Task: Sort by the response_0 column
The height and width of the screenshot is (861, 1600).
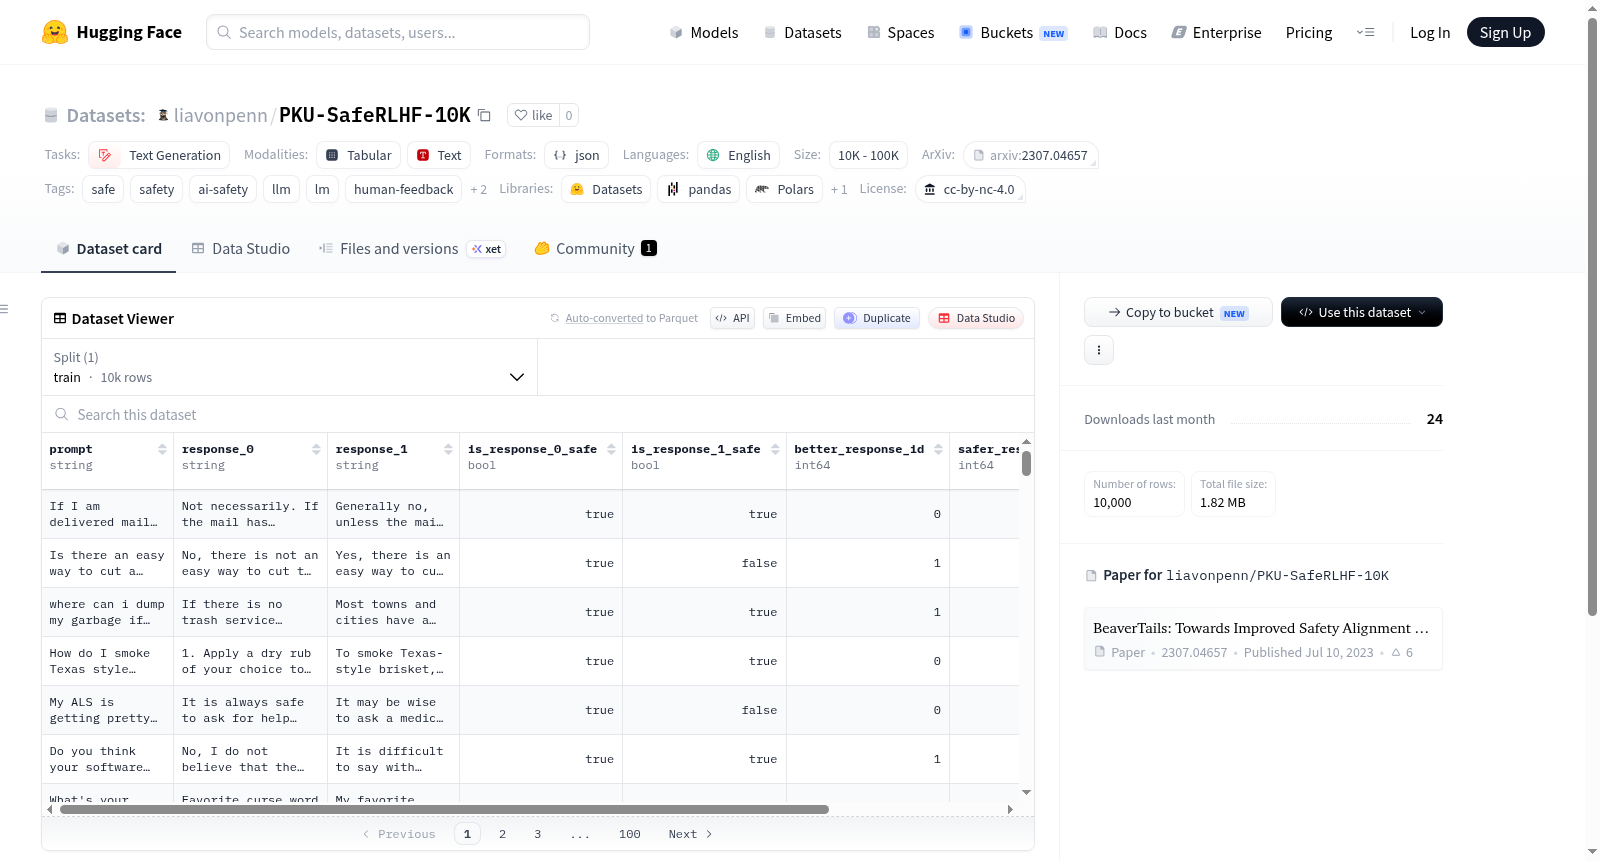Action: click(x=316, y=450)
